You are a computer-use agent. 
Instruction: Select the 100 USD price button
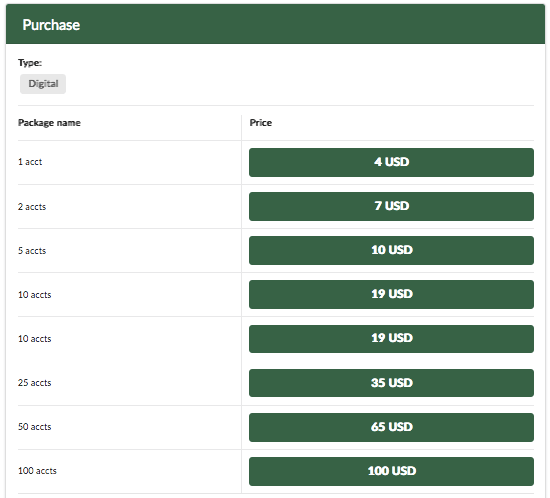pyautogui.click(x=391, y=471)
